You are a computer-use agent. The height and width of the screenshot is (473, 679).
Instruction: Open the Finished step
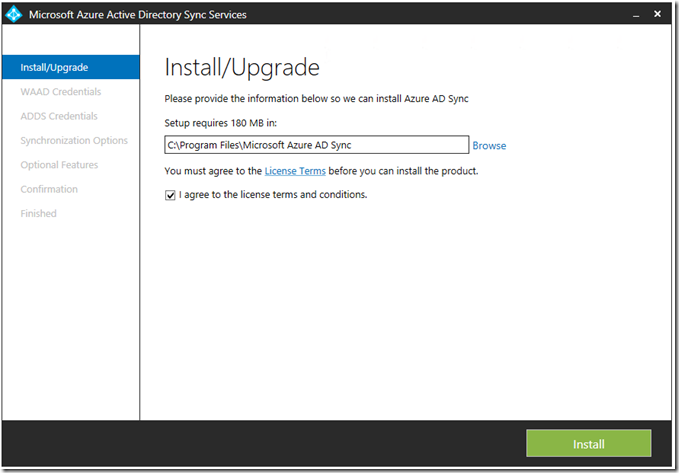[x=39, y=213]
